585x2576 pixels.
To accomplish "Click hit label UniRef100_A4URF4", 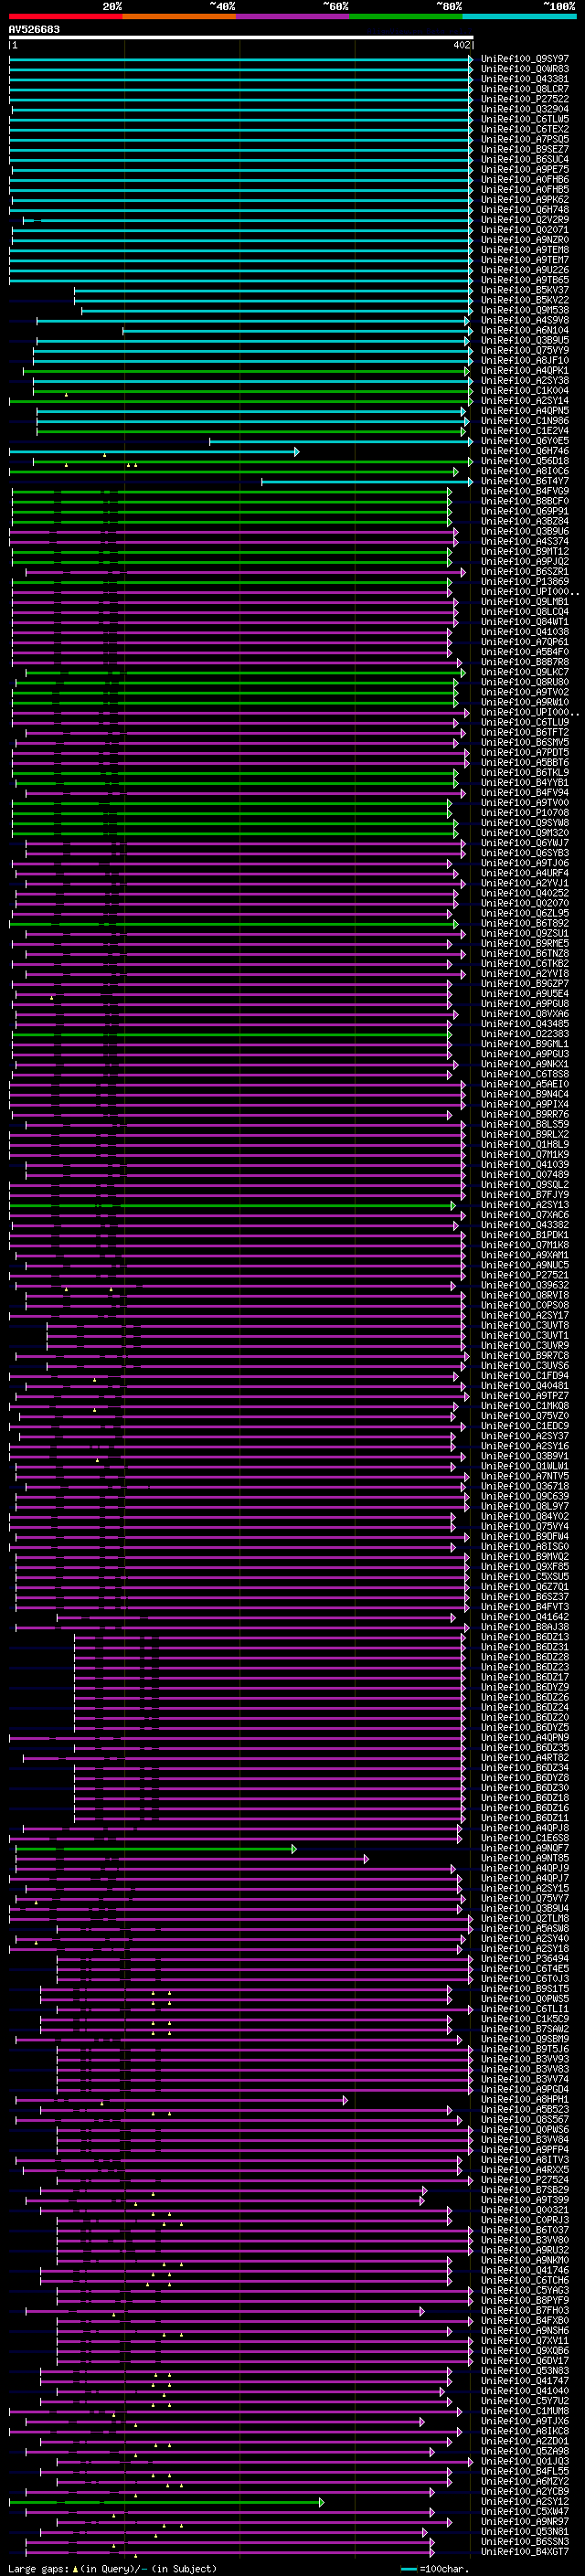I will 524,873.
